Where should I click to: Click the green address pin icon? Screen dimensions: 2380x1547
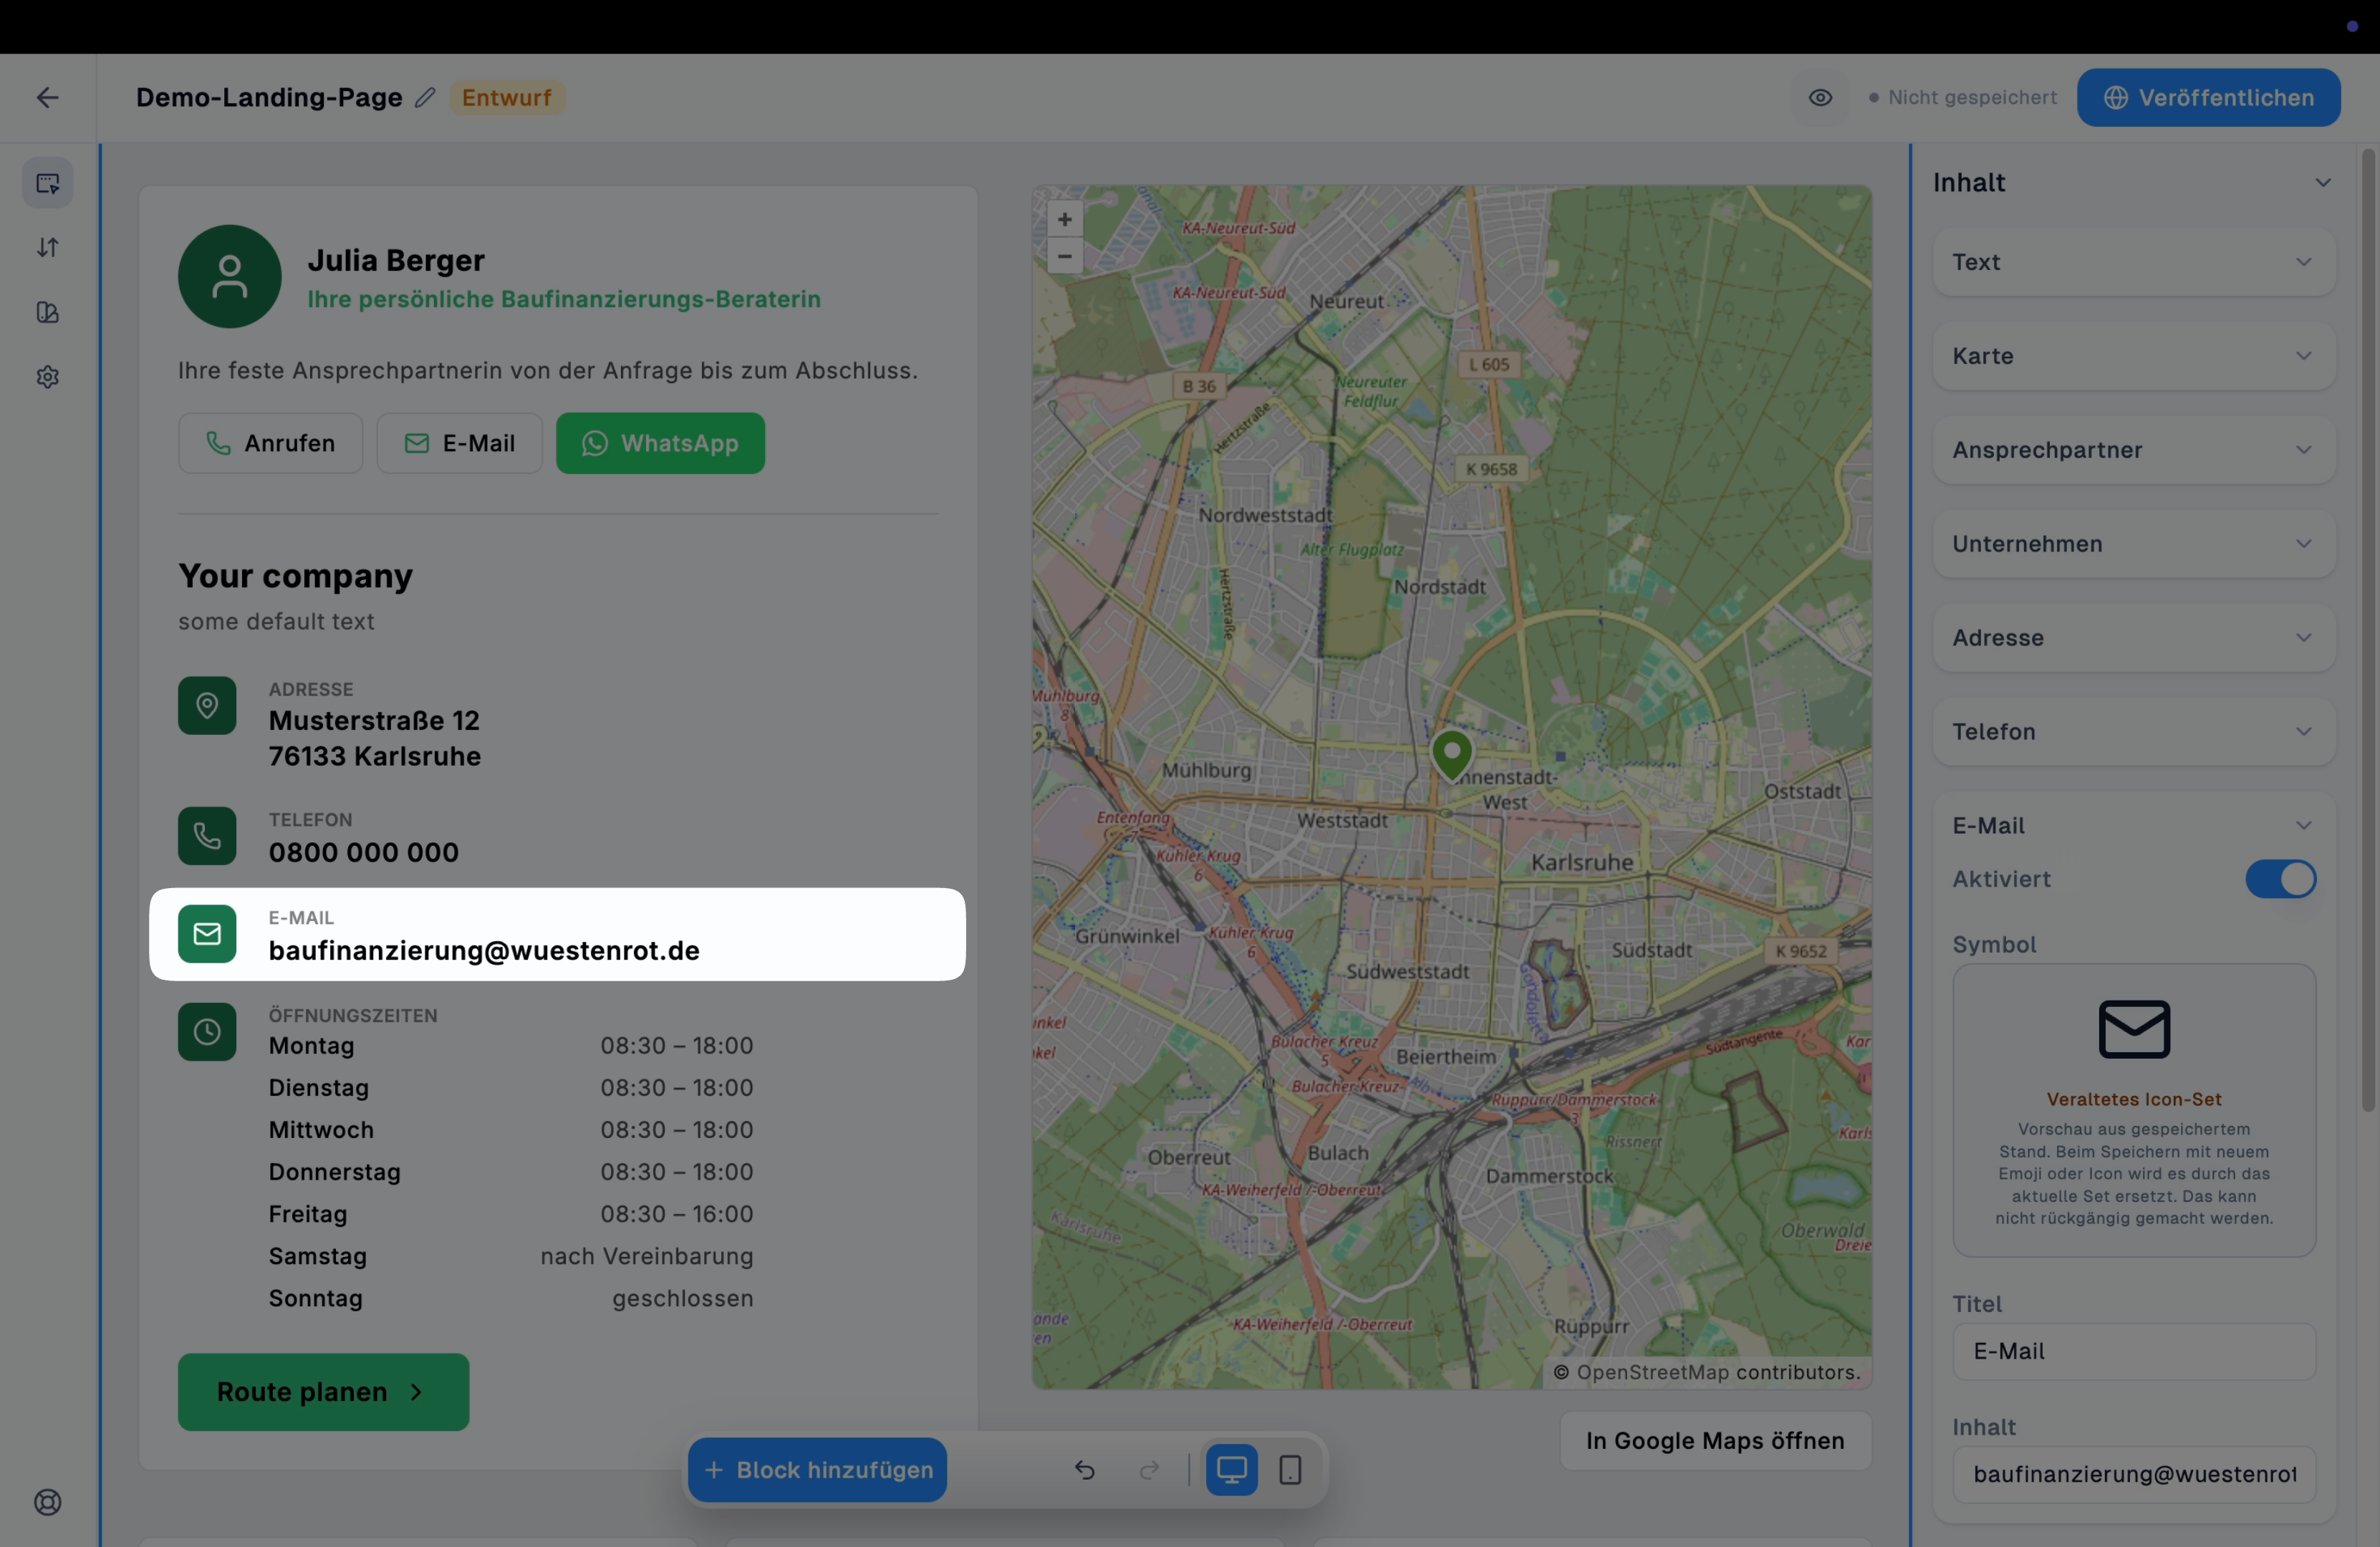[207, 706]
